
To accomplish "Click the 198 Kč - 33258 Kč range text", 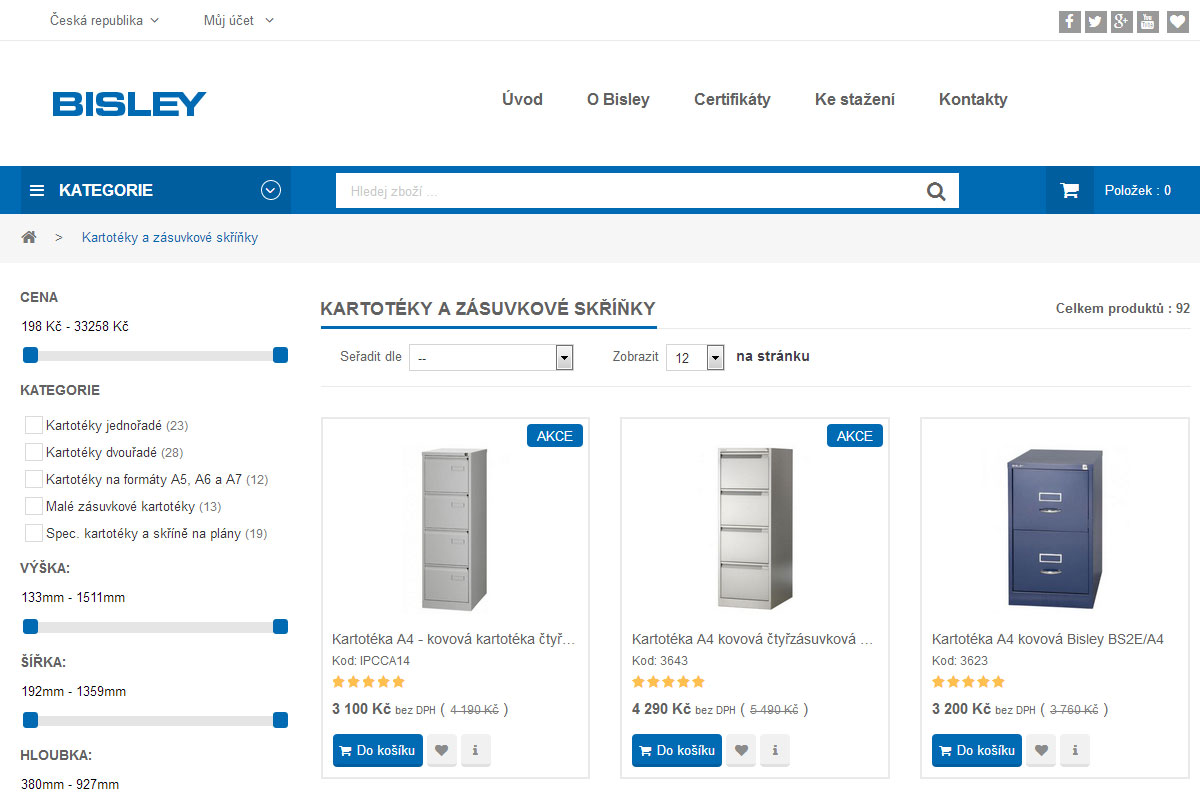I will 75,327.
